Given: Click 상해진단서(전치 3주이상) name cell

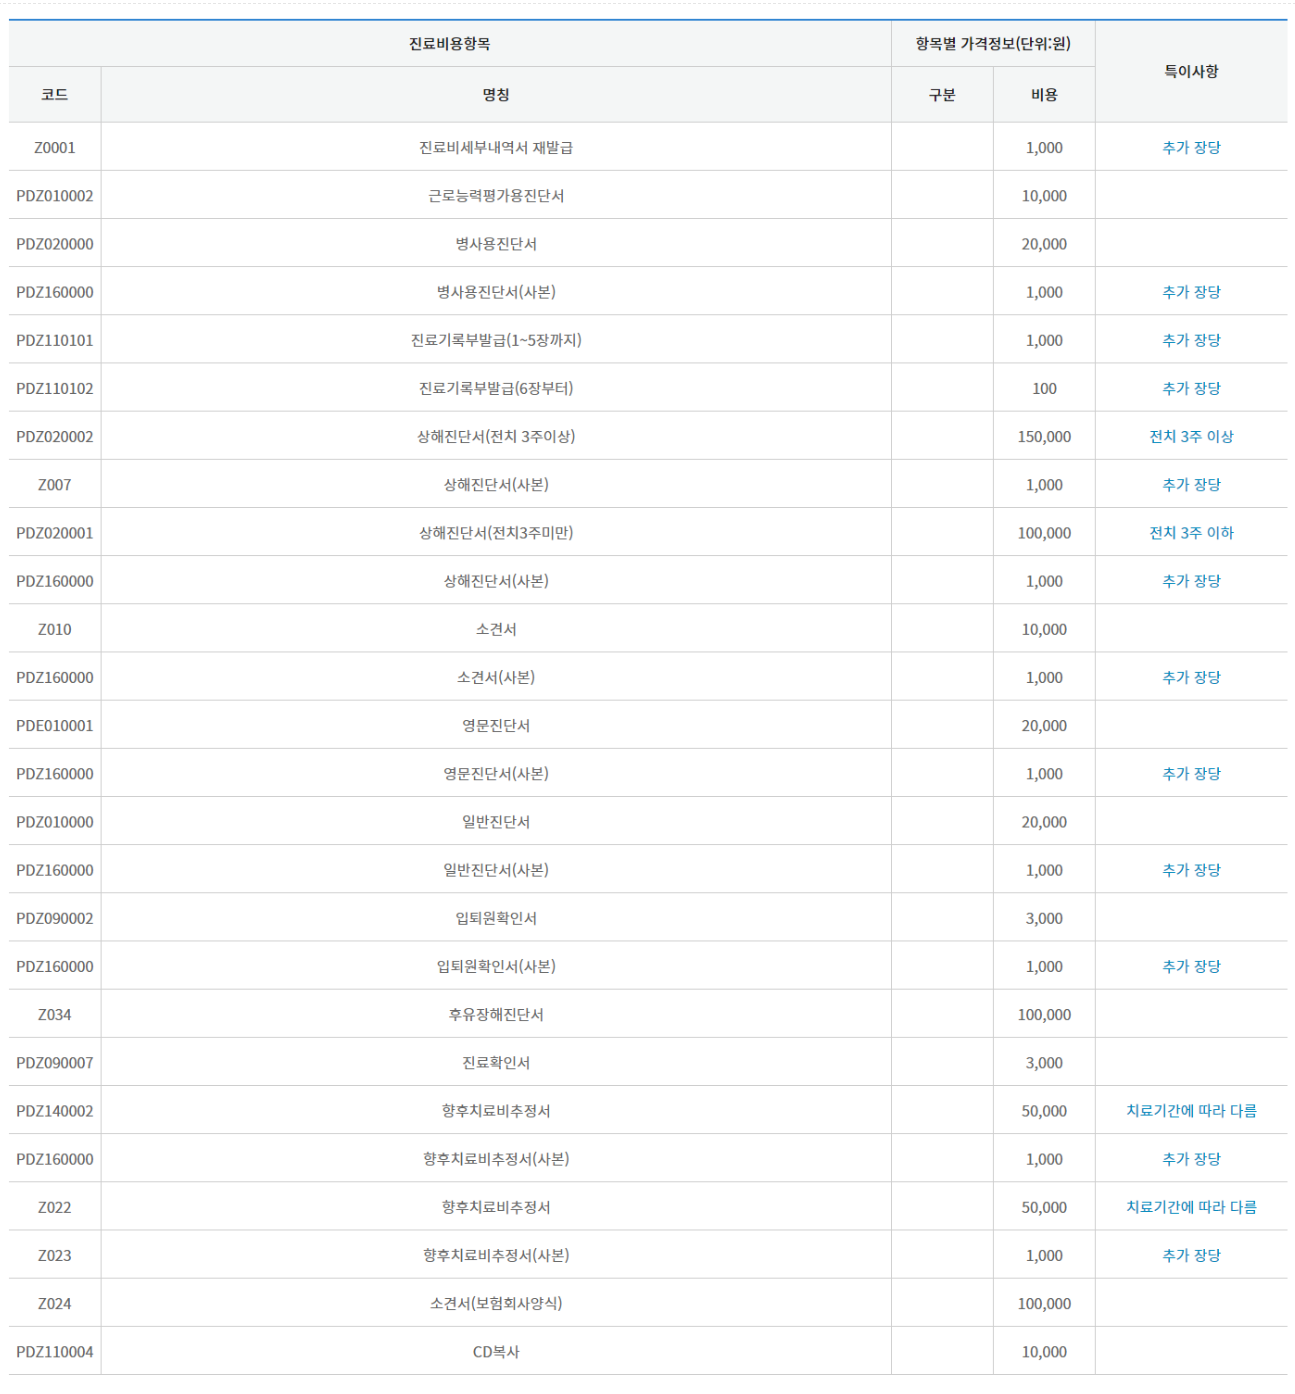Looking at the screenshot, I should pyautogui.click(x=496, y=436).
